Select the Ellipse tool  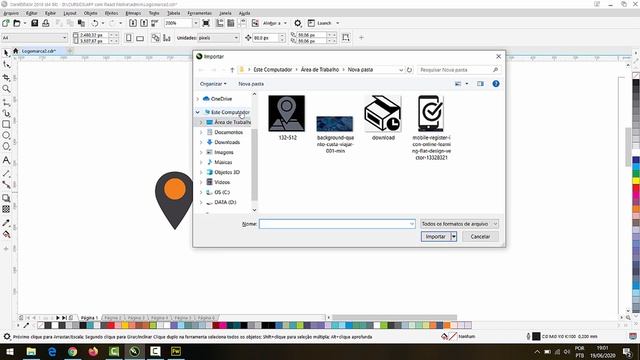6,135
